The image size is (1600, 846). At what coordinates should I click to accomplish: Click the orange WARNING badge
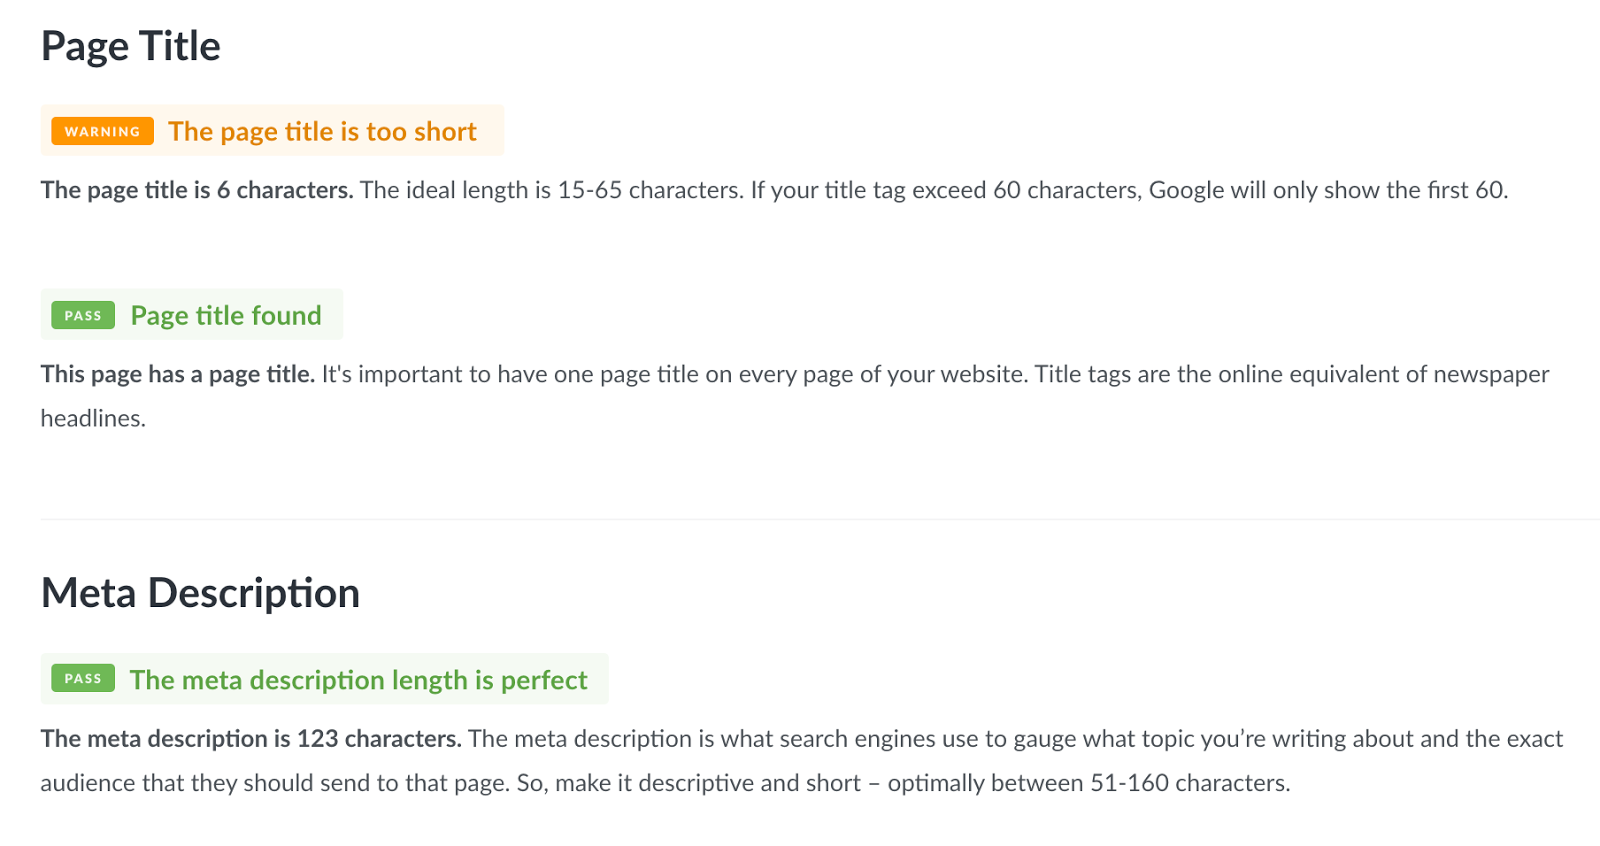(x=102, y=131)
